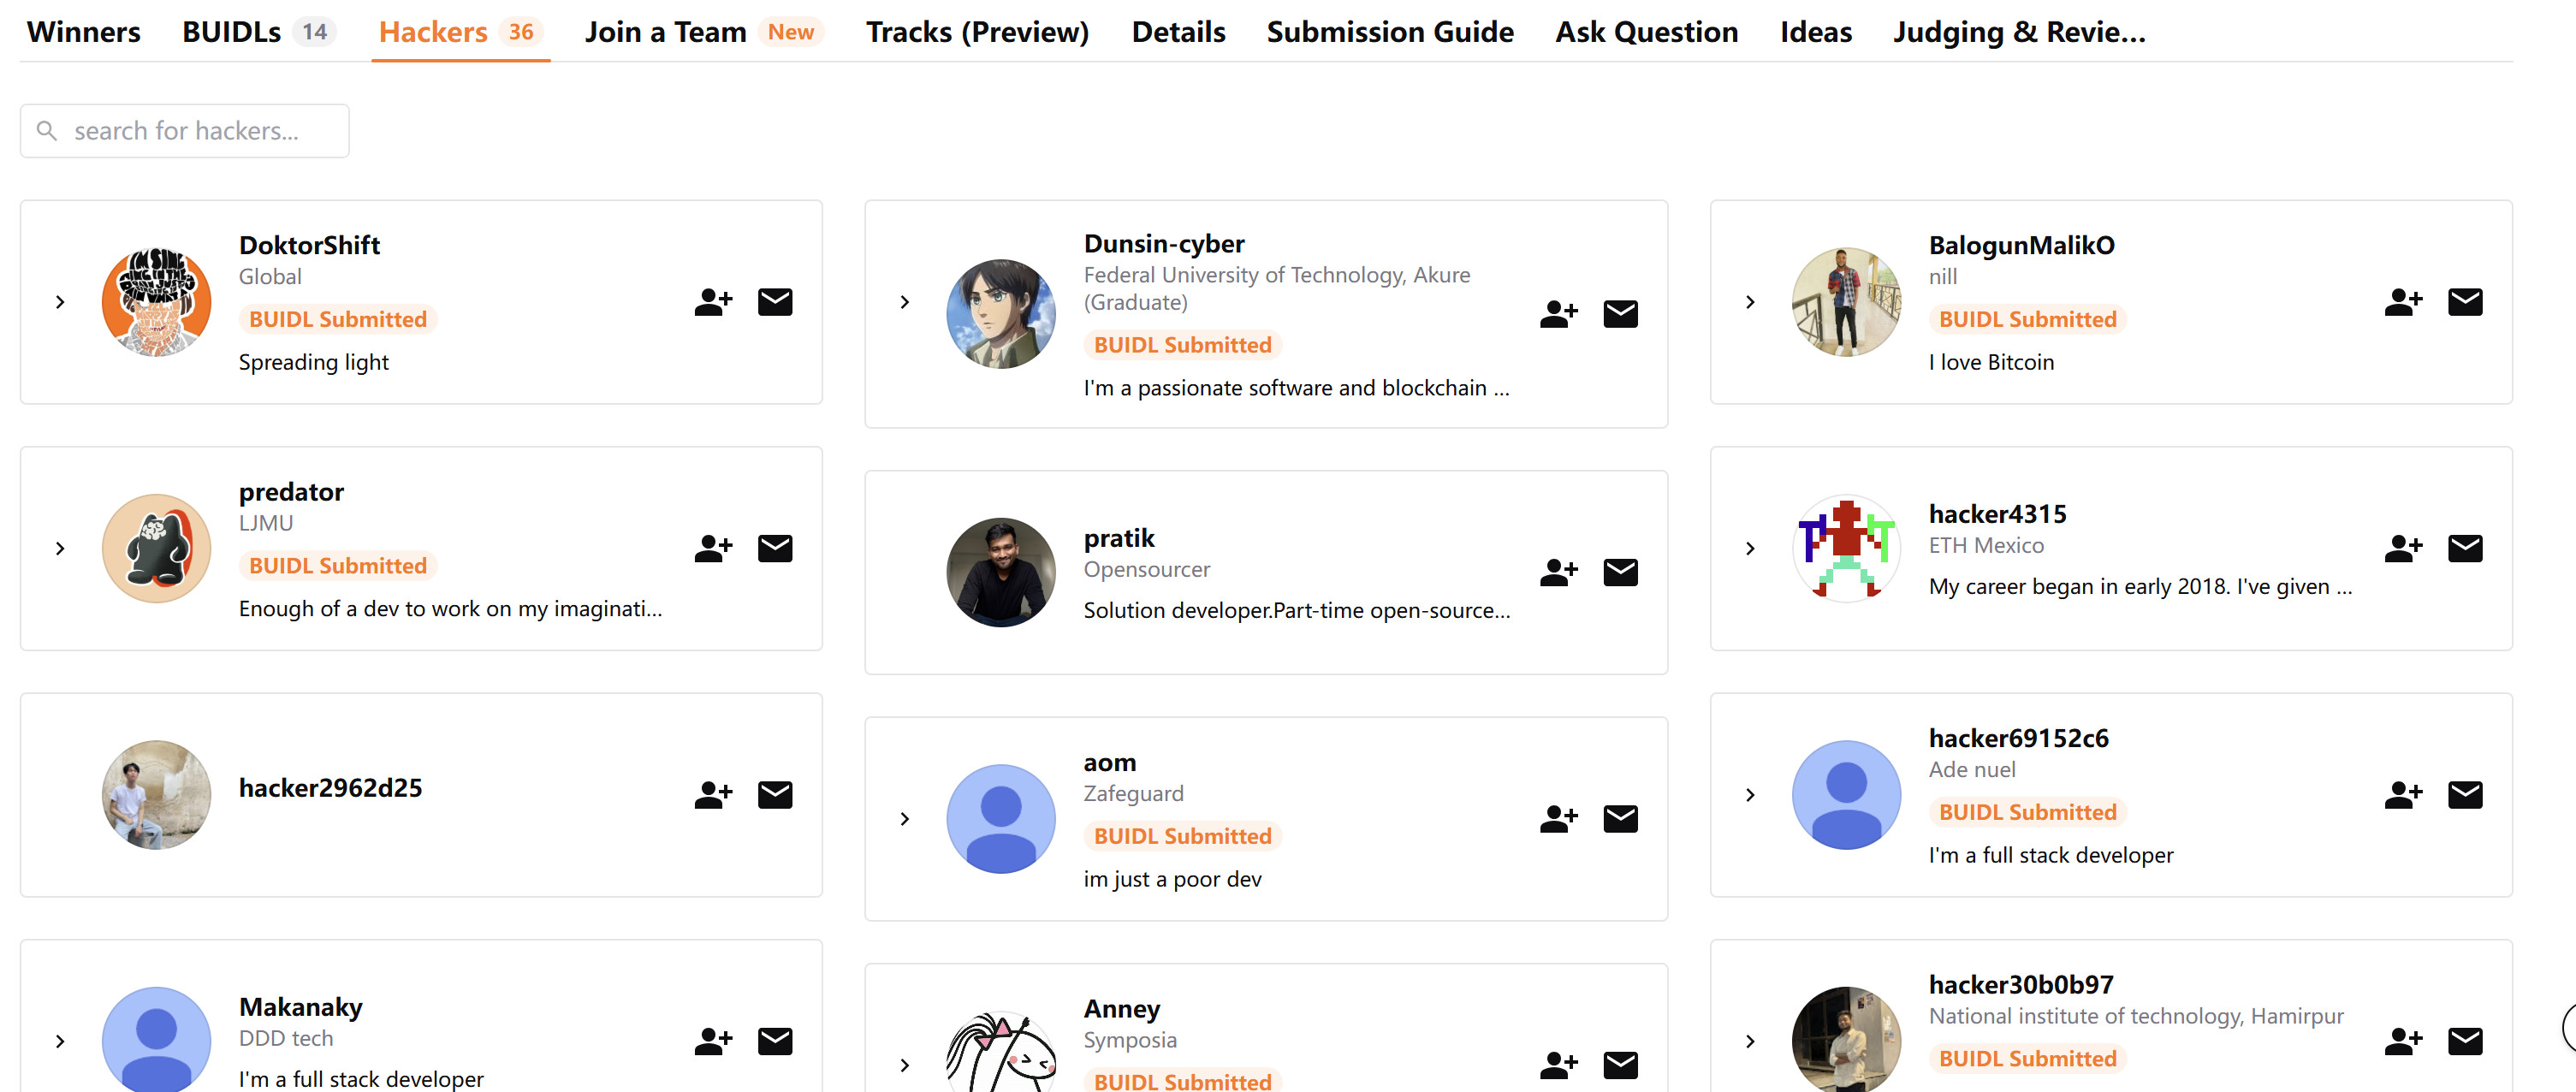Switch to the Winners tab
Screen dimensions: 2576x1092
84,32
